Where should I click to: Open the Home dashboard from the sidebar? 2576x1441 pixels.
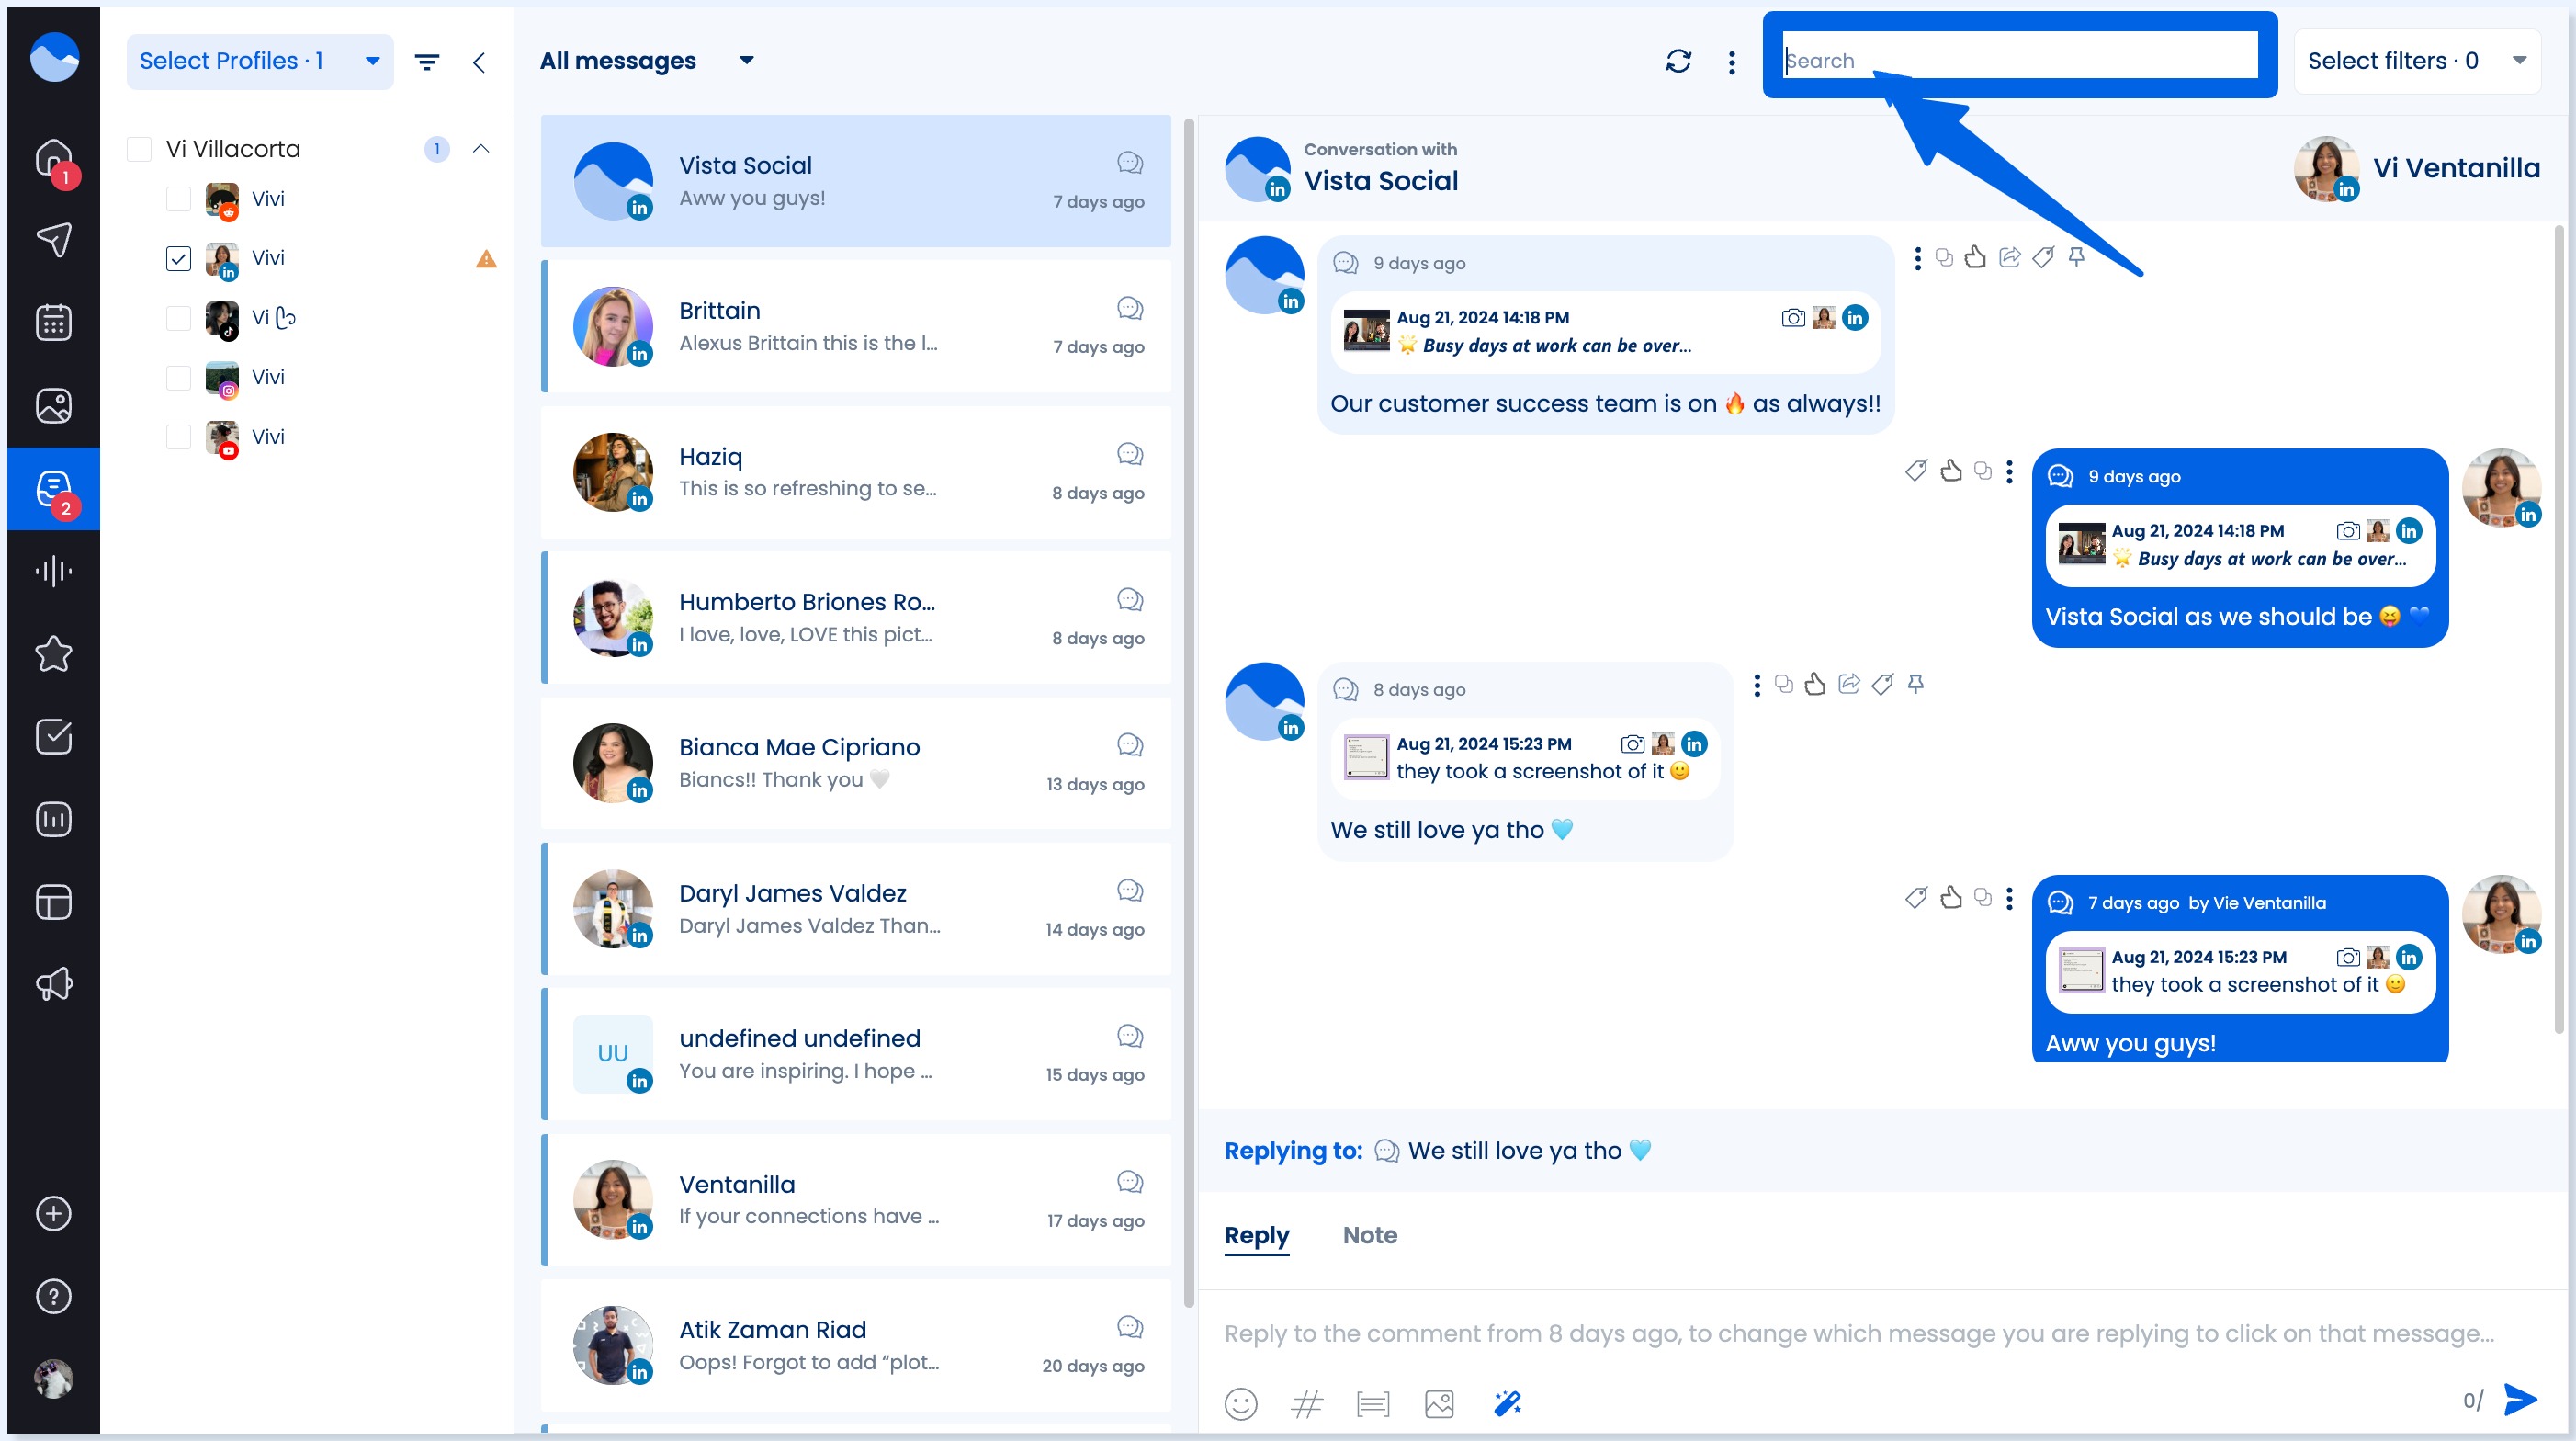click(x=52, y=158)
